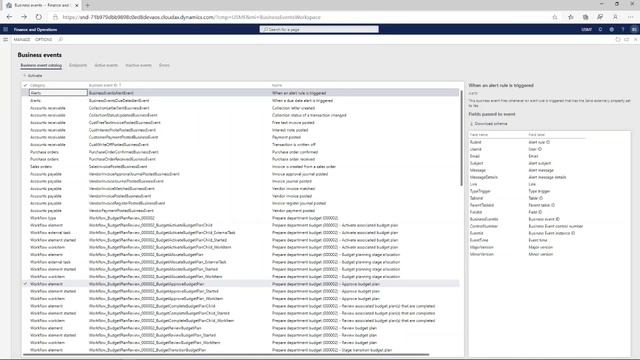The image size is (640, 360).
Task: Toggle the checkmark on the BudgetApproveBudgetPlan workflow element row
Action: (25, 284)
